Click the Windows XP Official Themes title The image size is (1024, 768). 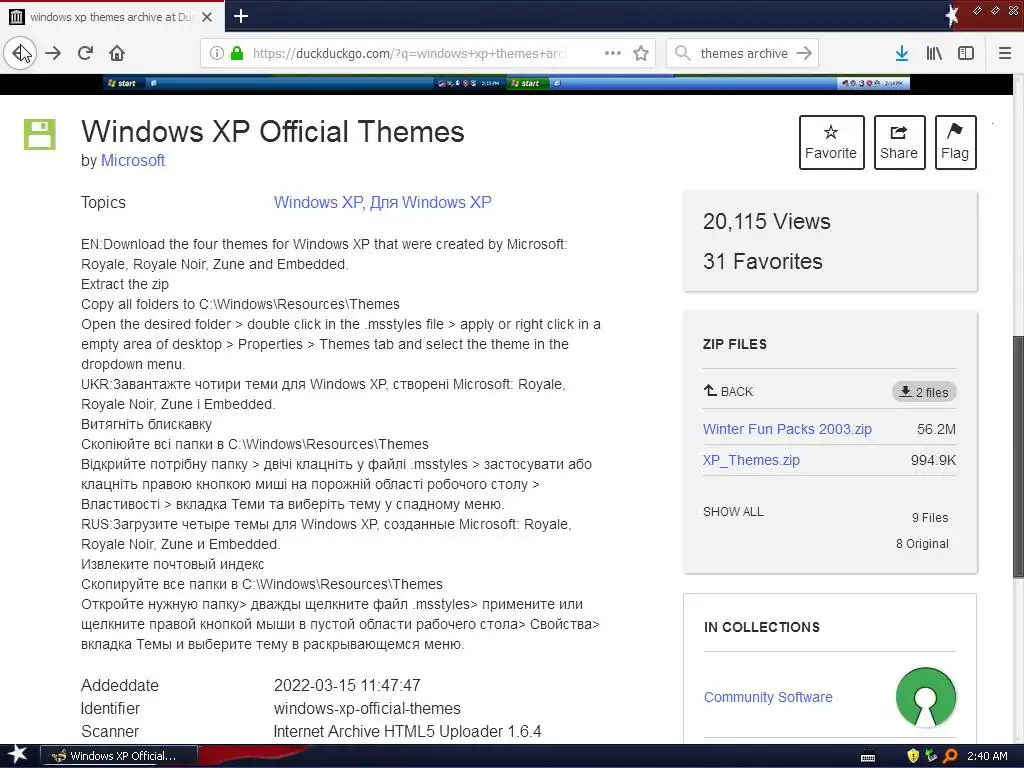272,131
